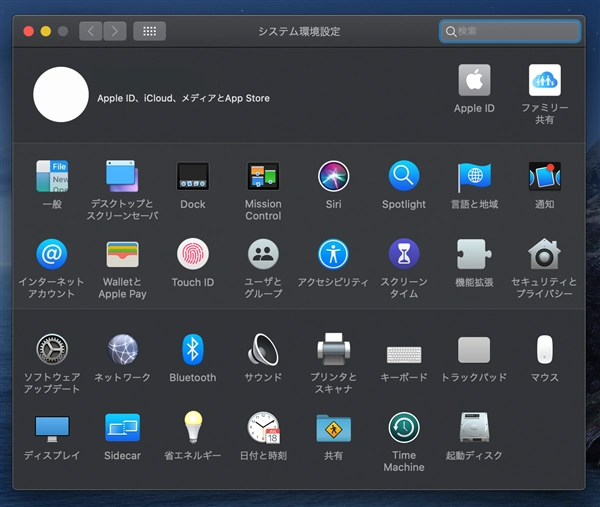Click the user profile picture circle

[x=61, y=95]
